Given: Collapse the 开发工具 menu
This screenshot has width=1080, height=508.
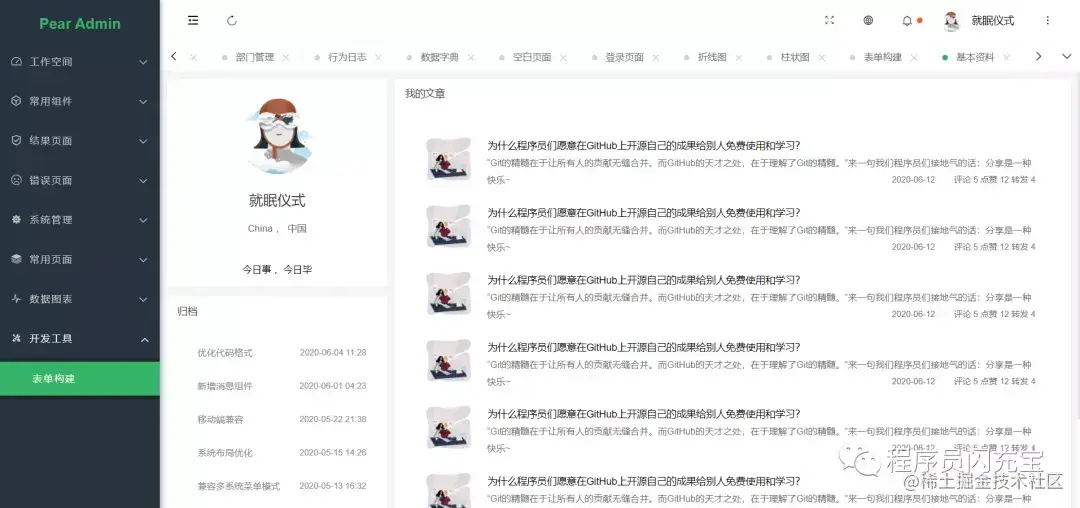Looking at the screenshot, I should tap(143, 339).
